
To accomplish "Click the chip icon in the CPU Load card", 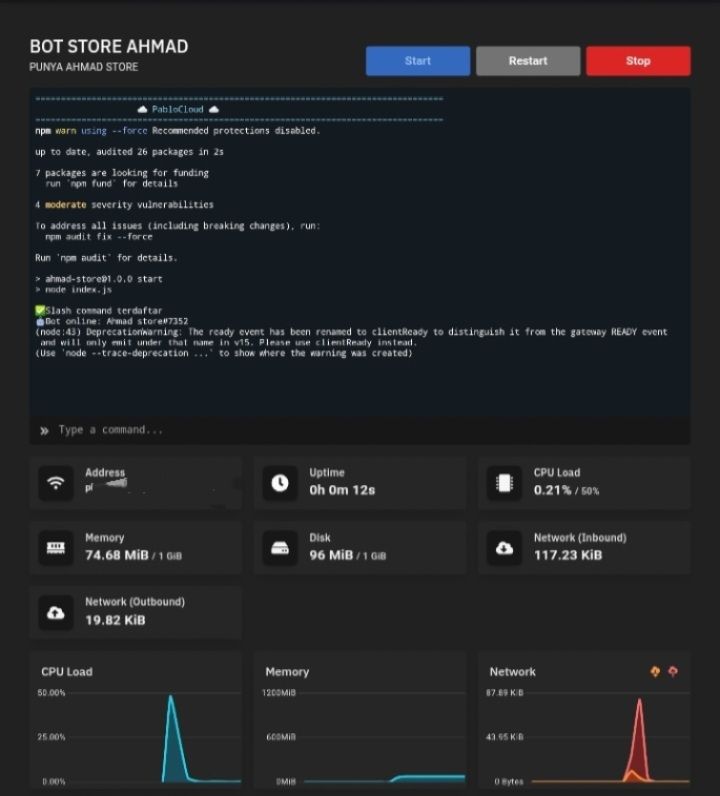I will tap(504, 484).
